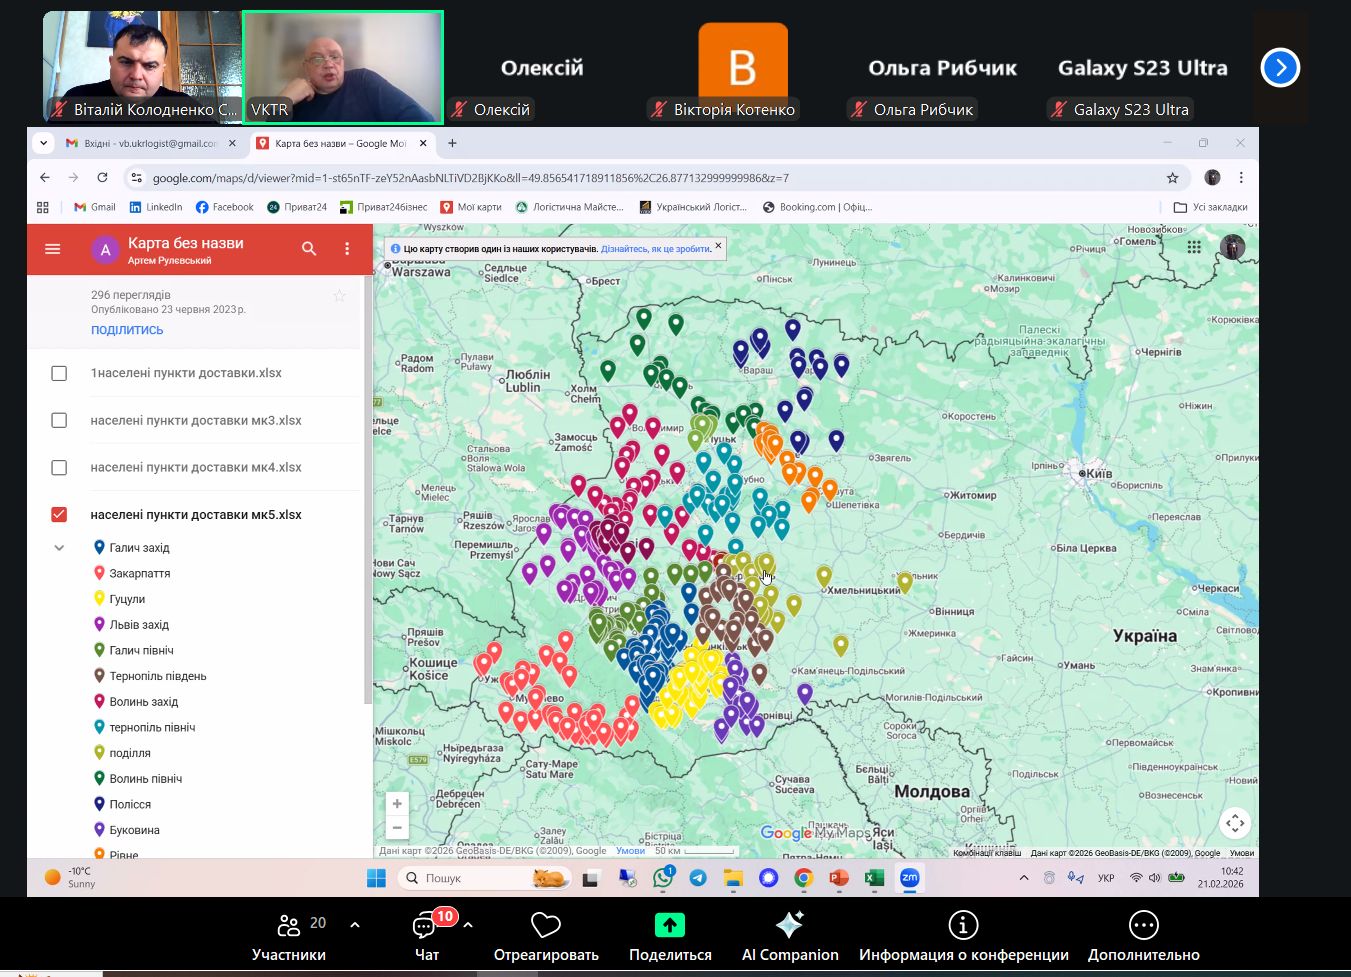Open the Приват24 bookmark
This screenshot has width=1351, height=977.
pyautogui.click(x=297, y=207)
